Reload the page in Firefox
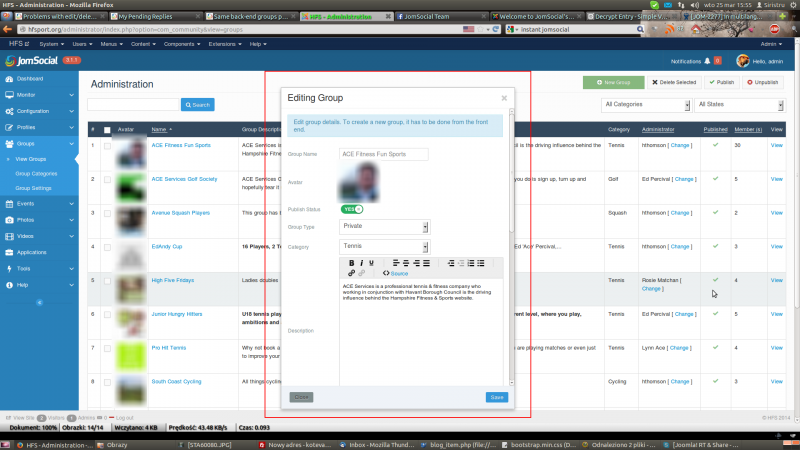Screen dimensions: 800x450 (x=495, y=29)
